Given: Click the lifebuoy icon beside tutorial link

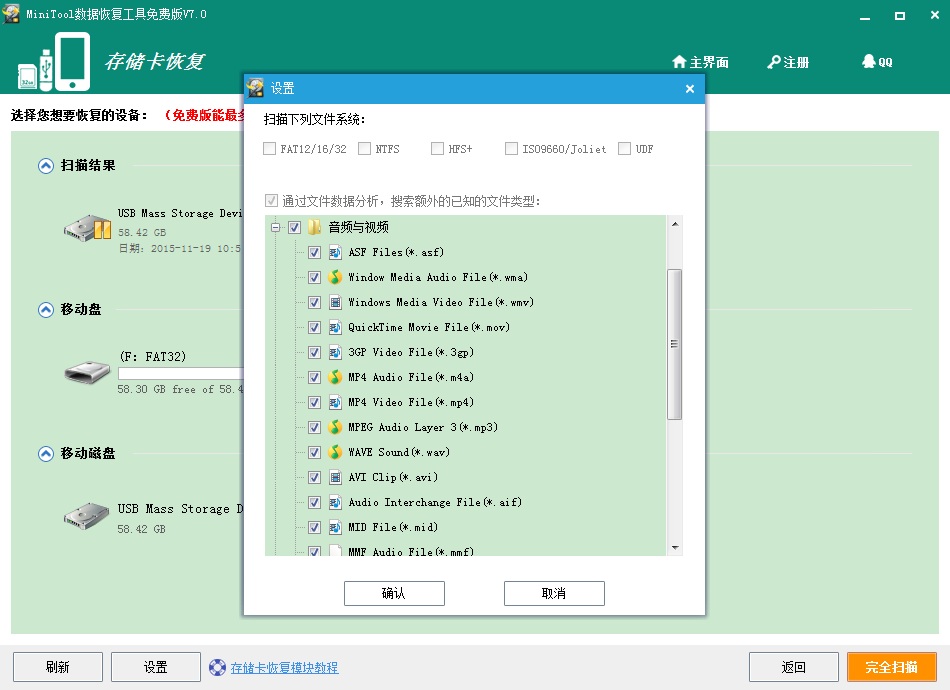Looking at the screenshot, I should pyautogui.click(x=218, y=668).
